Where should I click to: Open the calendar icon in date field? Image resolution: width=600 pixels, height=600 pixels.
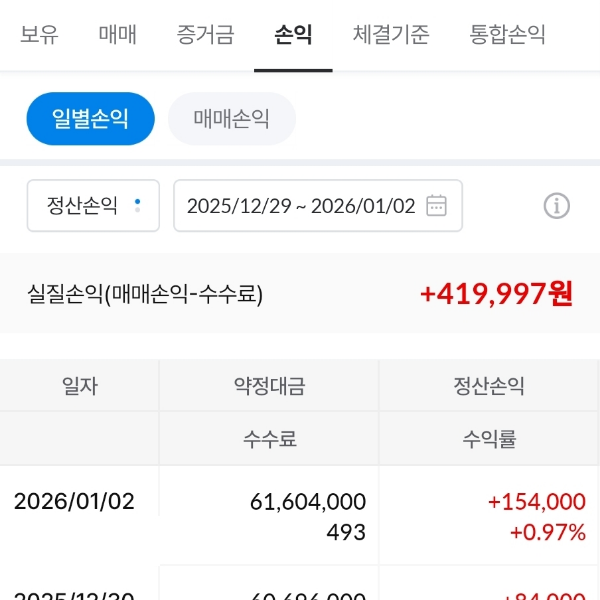tap(436, 206)
